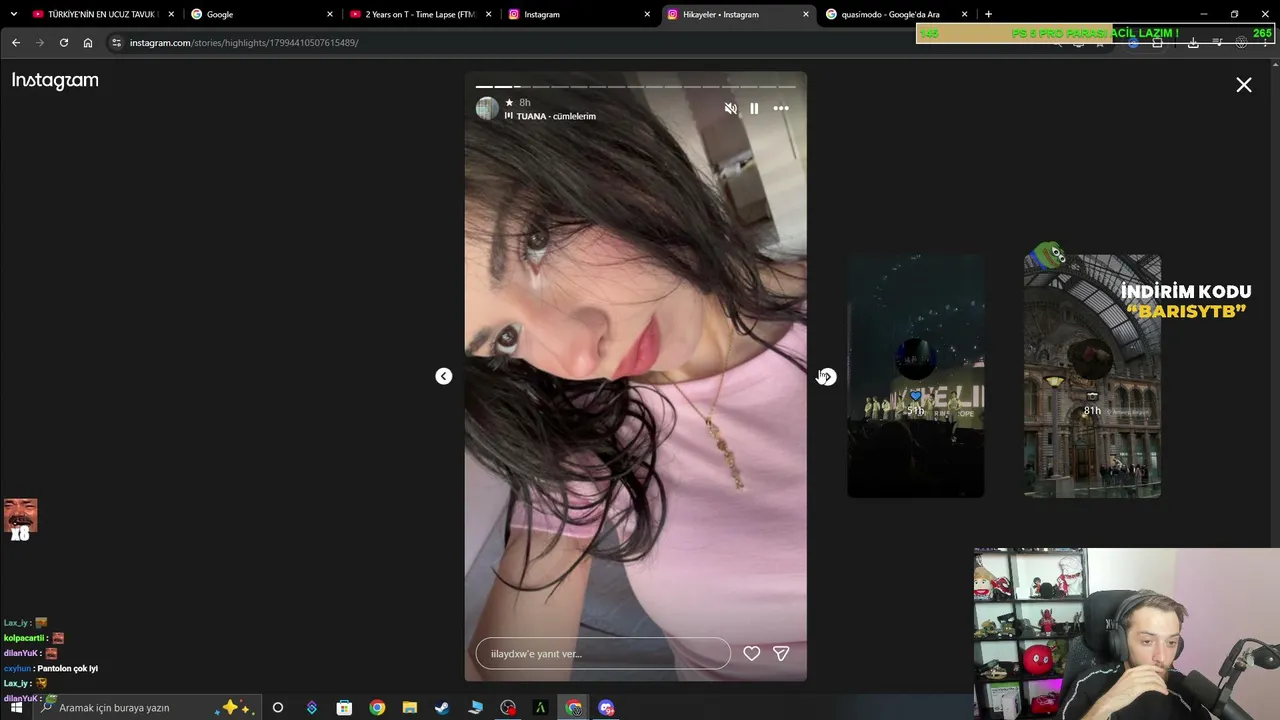Open the concert stage highlight preview

(916, 376)
